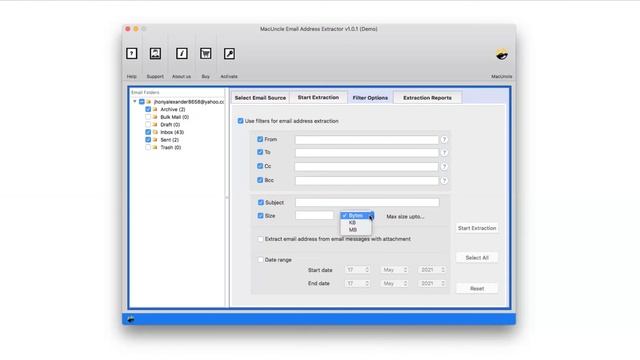This screenshot has width=640, height=360.
Task: Open the Start date year selector
Action: click(432, 270)
